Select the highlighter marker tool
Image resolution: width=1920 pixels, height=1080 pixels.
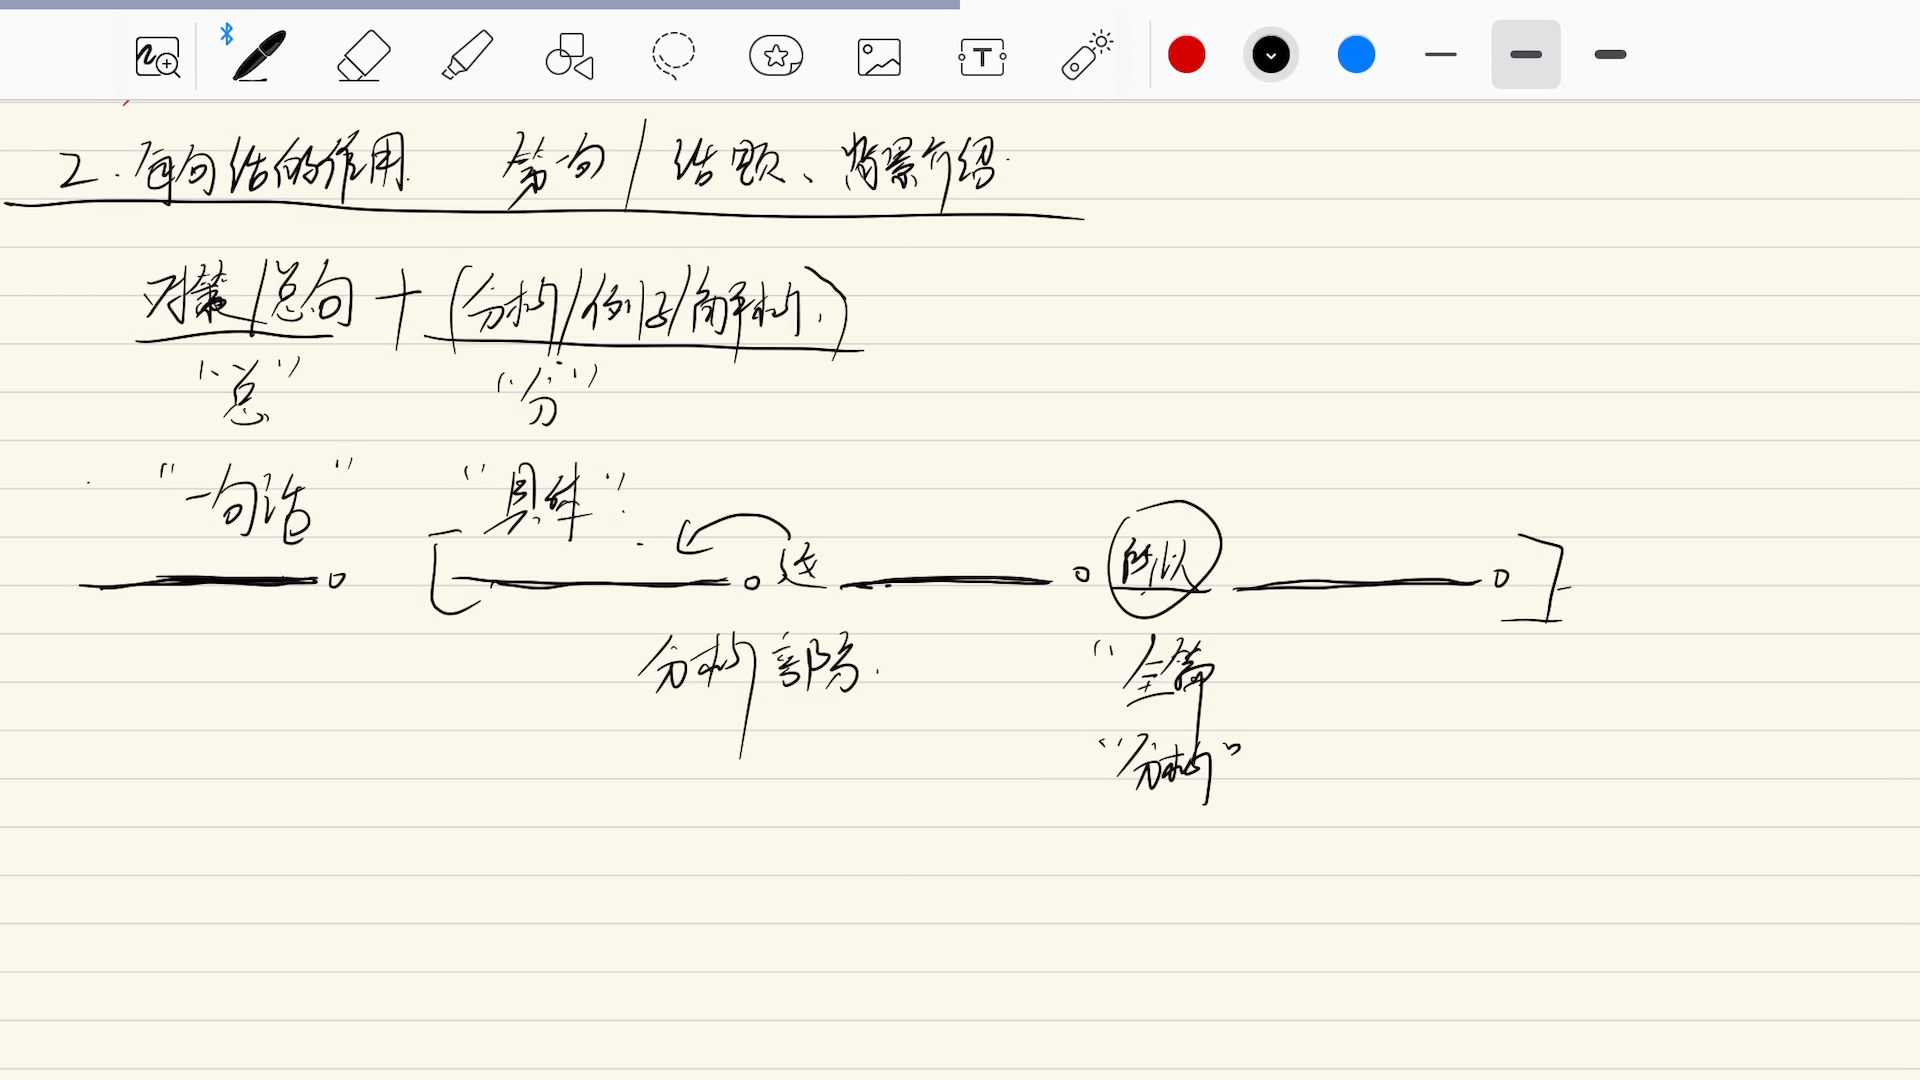468,55
